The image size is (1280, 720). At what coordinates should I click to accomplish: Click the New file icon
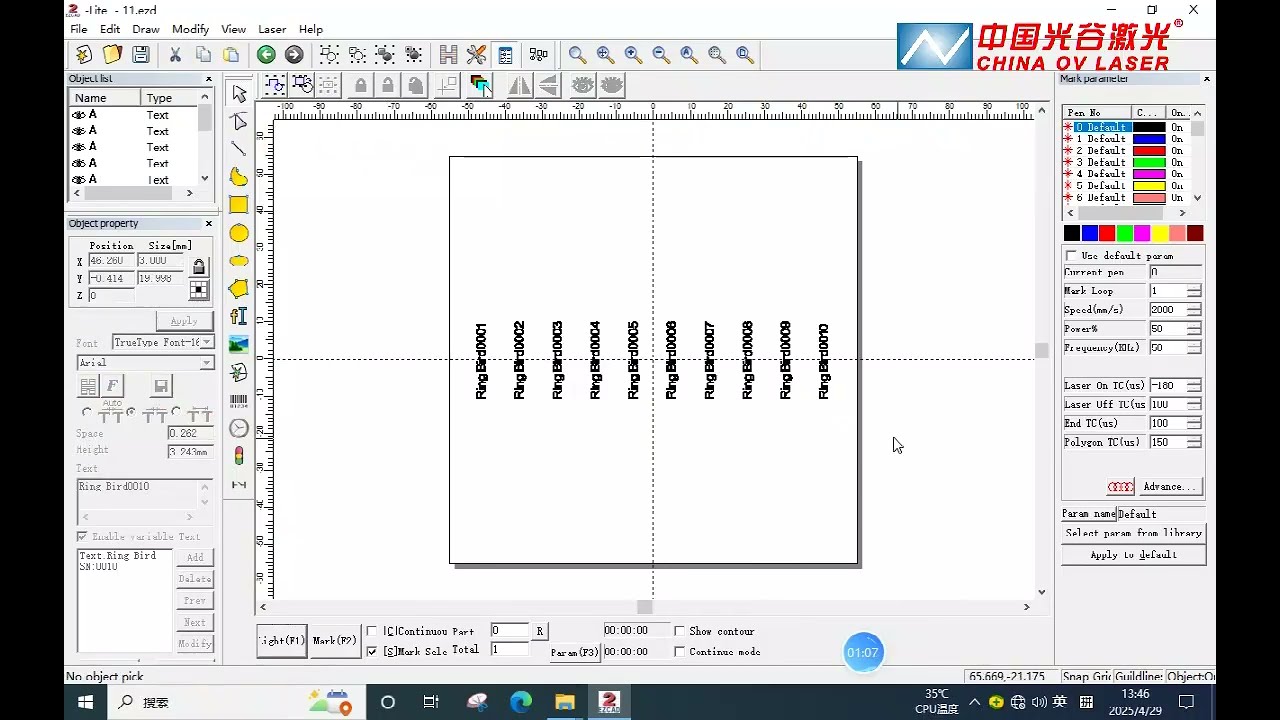tap(84, 54)
